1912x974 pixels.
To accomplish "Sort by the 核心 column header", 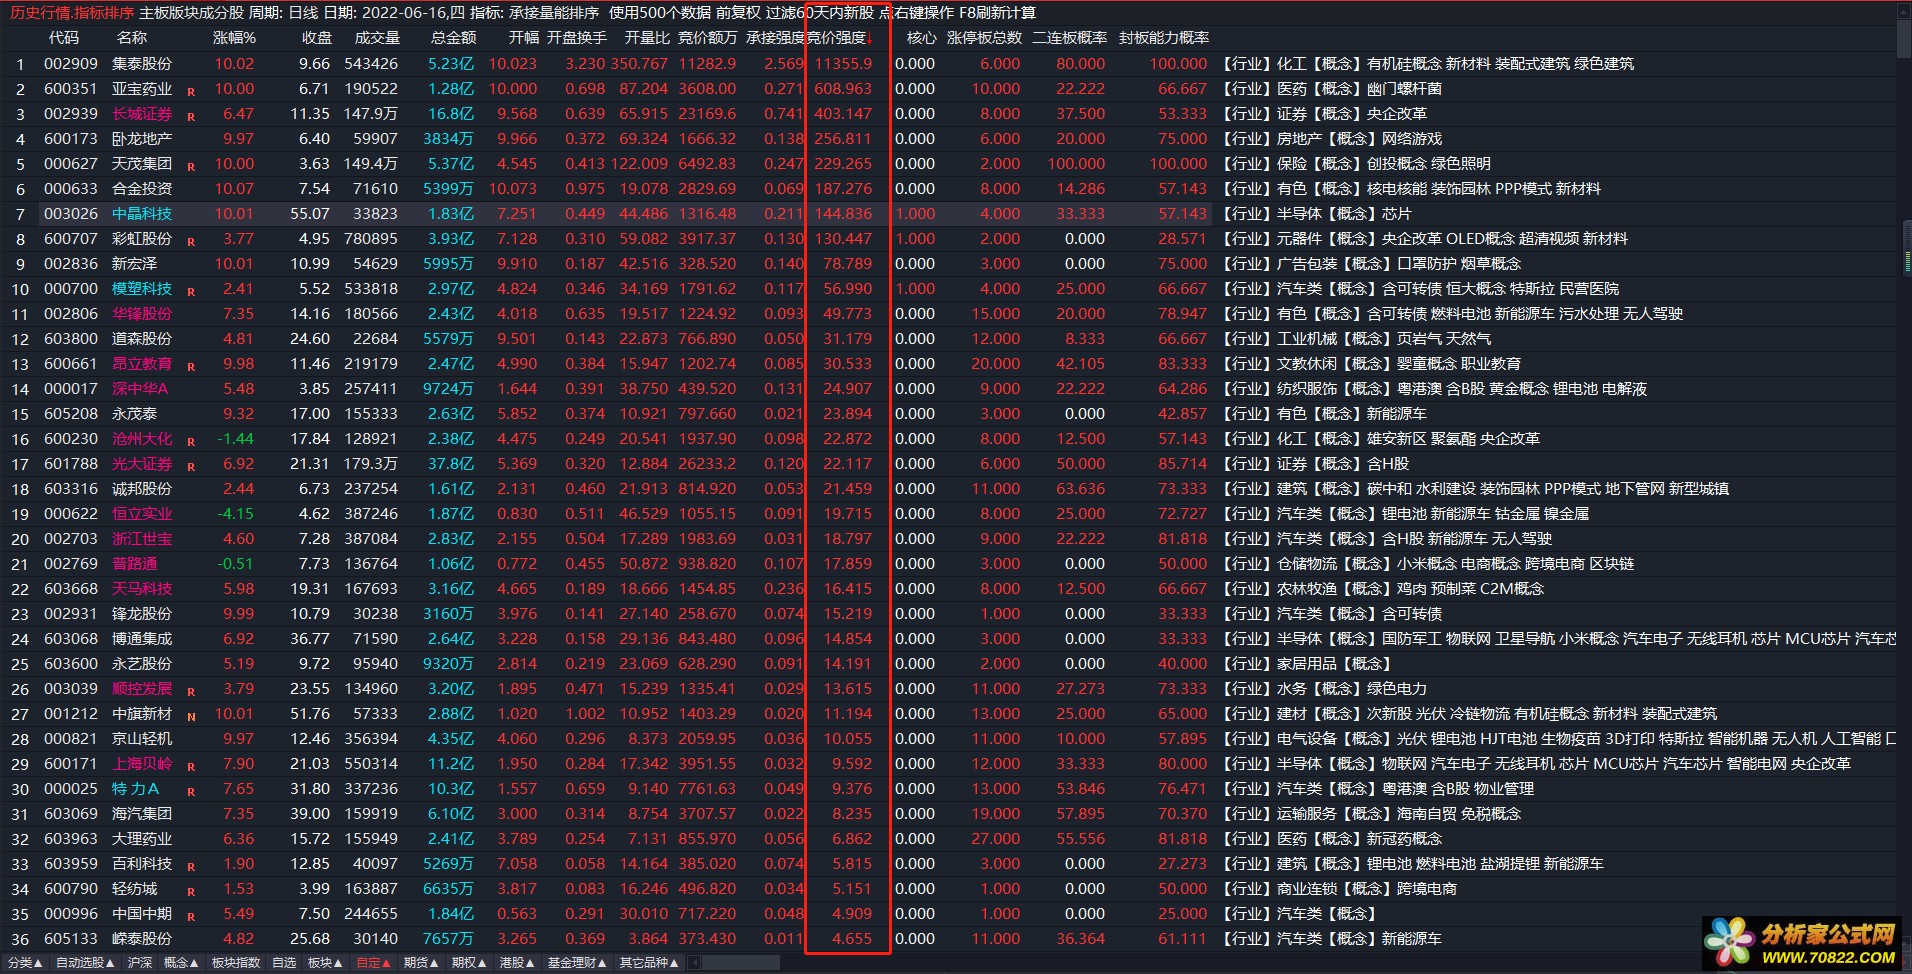I will 921,38.
